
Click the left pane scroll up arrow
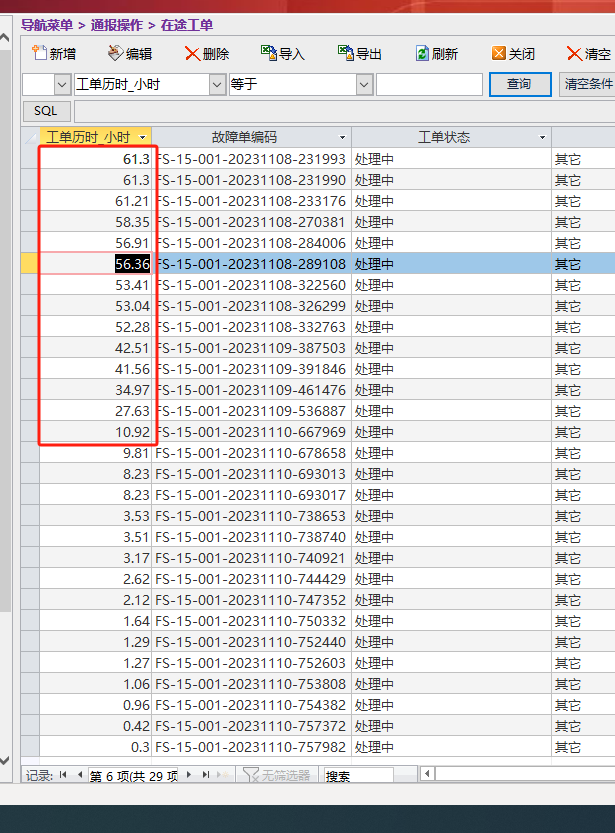pyautogui.click(x=5, y=38)
